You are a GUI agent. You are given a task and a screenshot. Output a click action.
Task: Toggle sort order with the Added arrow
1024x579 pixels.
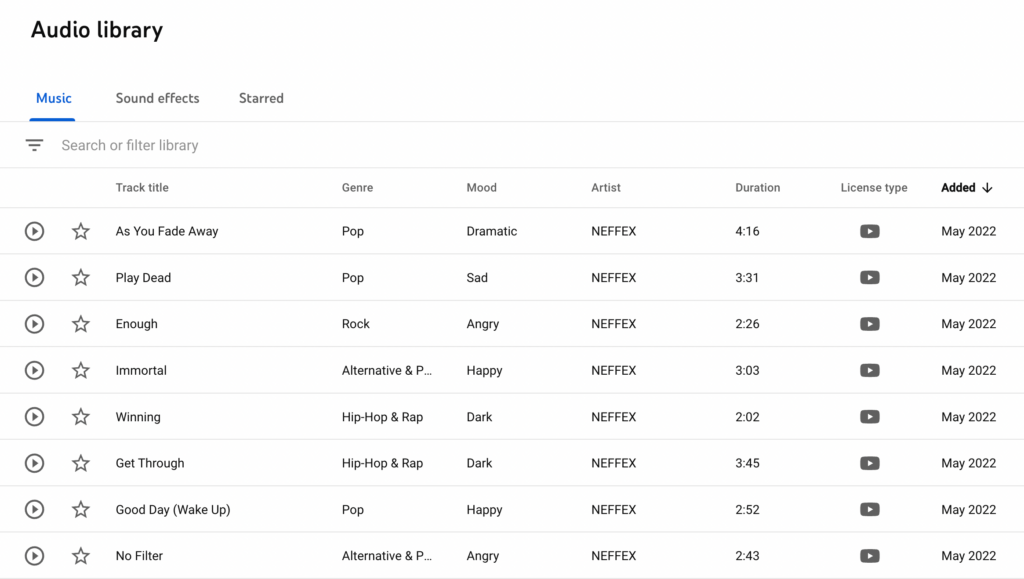pyautogui.click(x=987, y=187)
